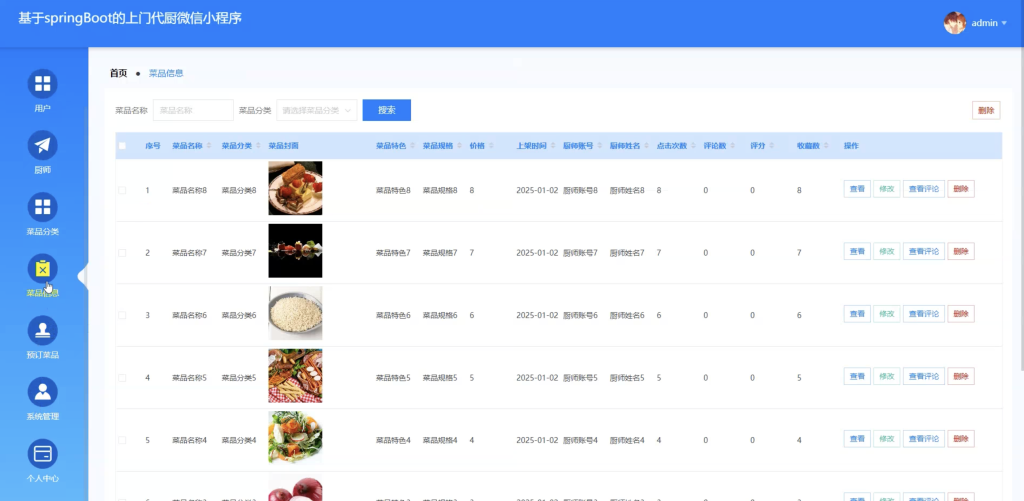Sort by 价格 column arrows
Screen dimensions: 1024x501
[491, 146]
